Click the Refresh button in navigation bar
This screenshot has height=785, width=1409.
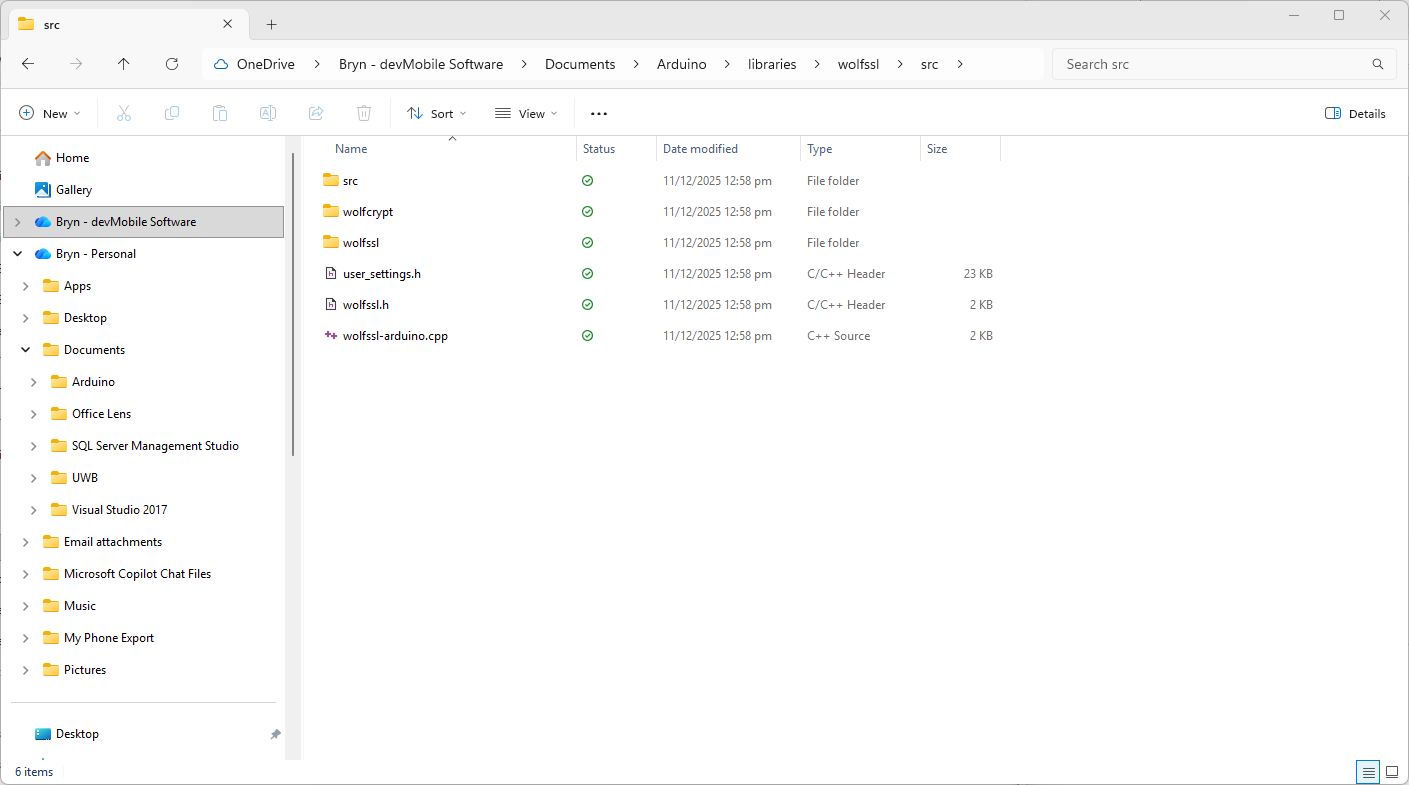tap(172, 64)
